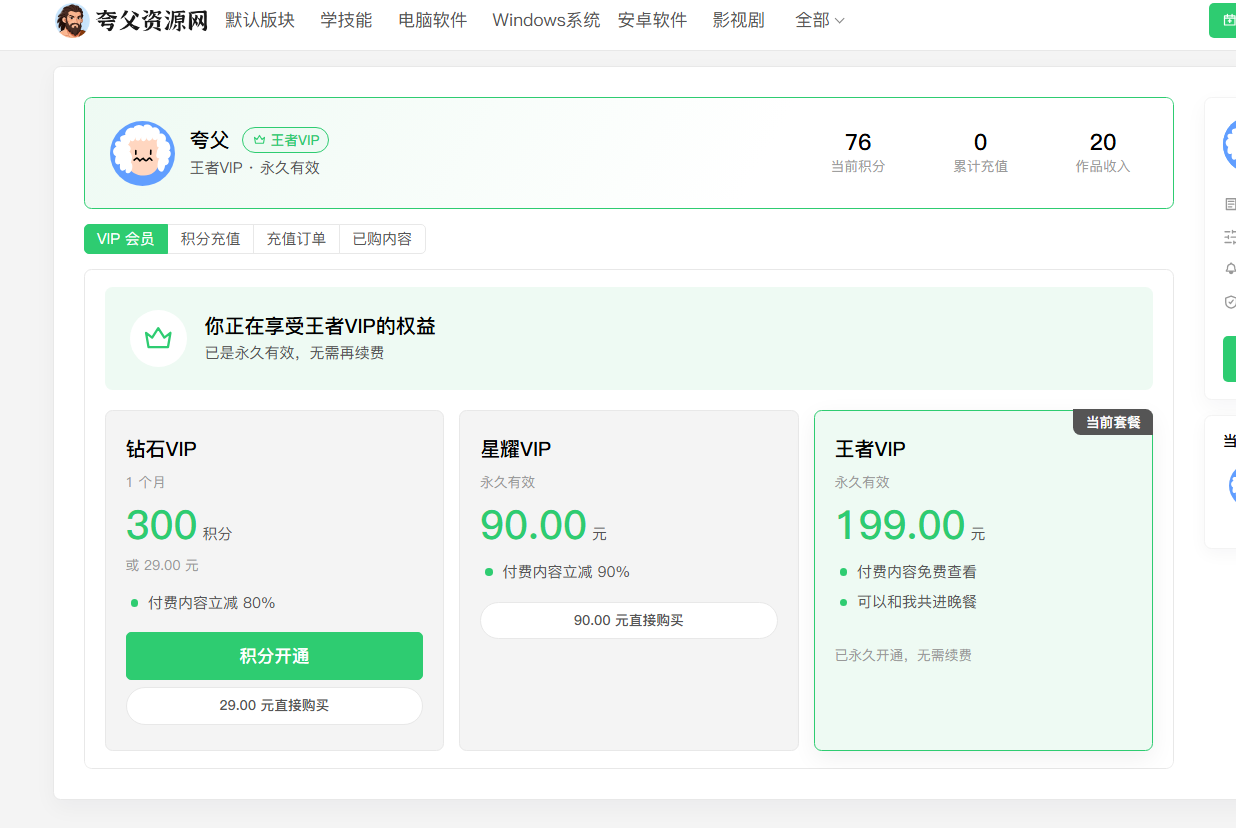This screenshot has height=828, width=1236.
Task: Click the 29.00 元直接购买 button
Action: pos(274,705)
